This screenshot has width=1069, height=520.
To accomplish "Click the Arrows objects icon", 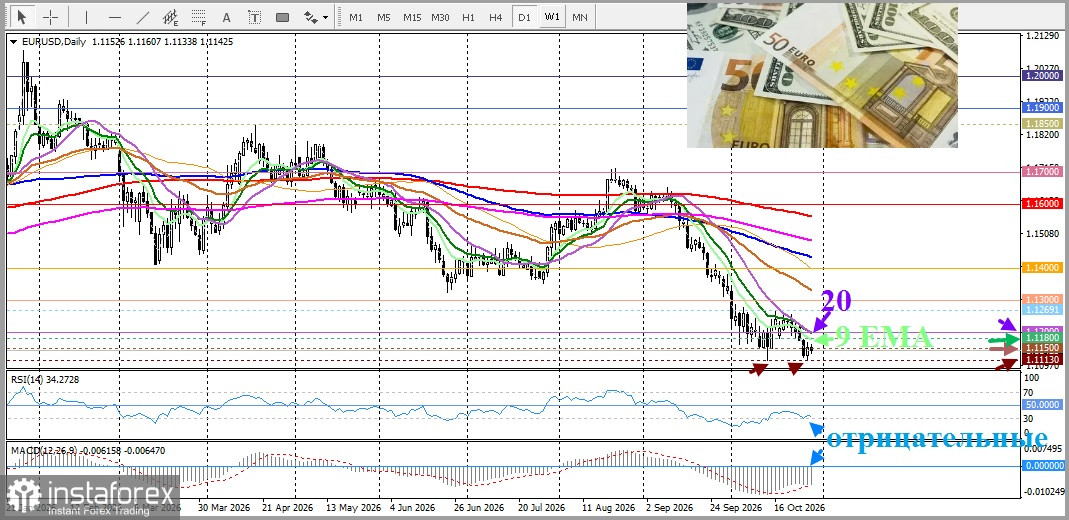I will (310, 17).
